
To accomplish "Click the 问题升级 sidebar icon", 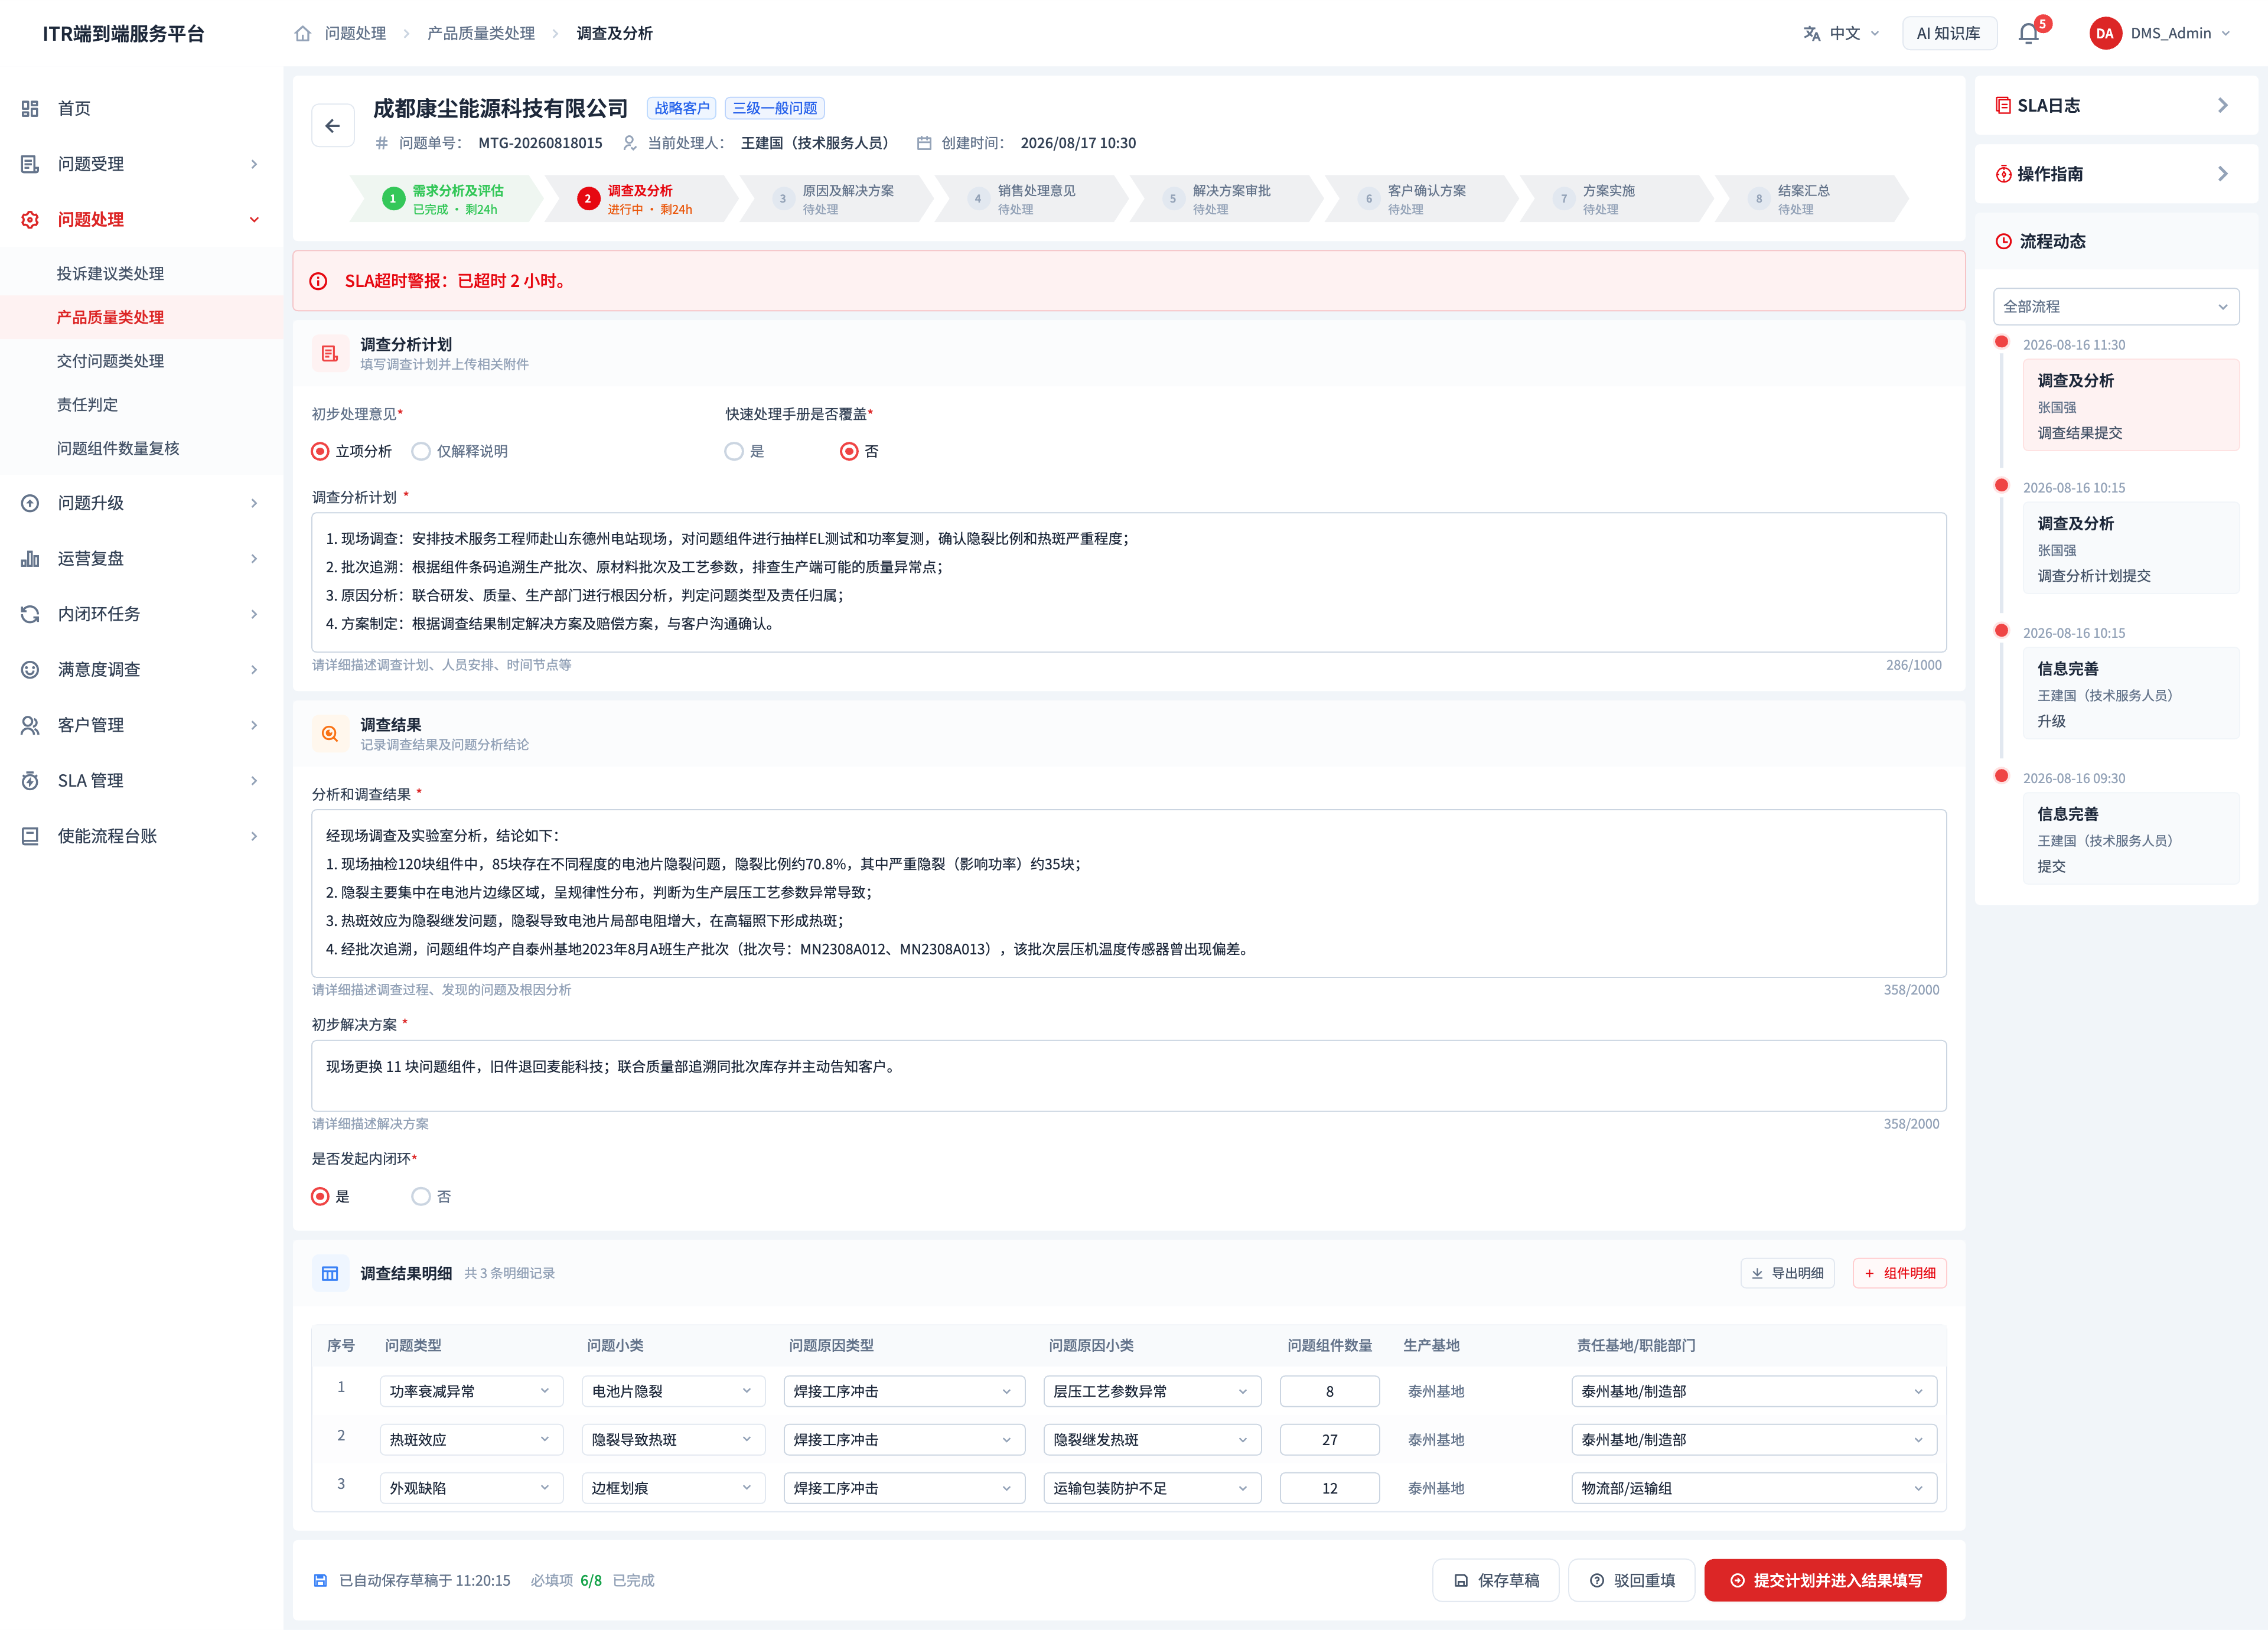I will 30,503.
